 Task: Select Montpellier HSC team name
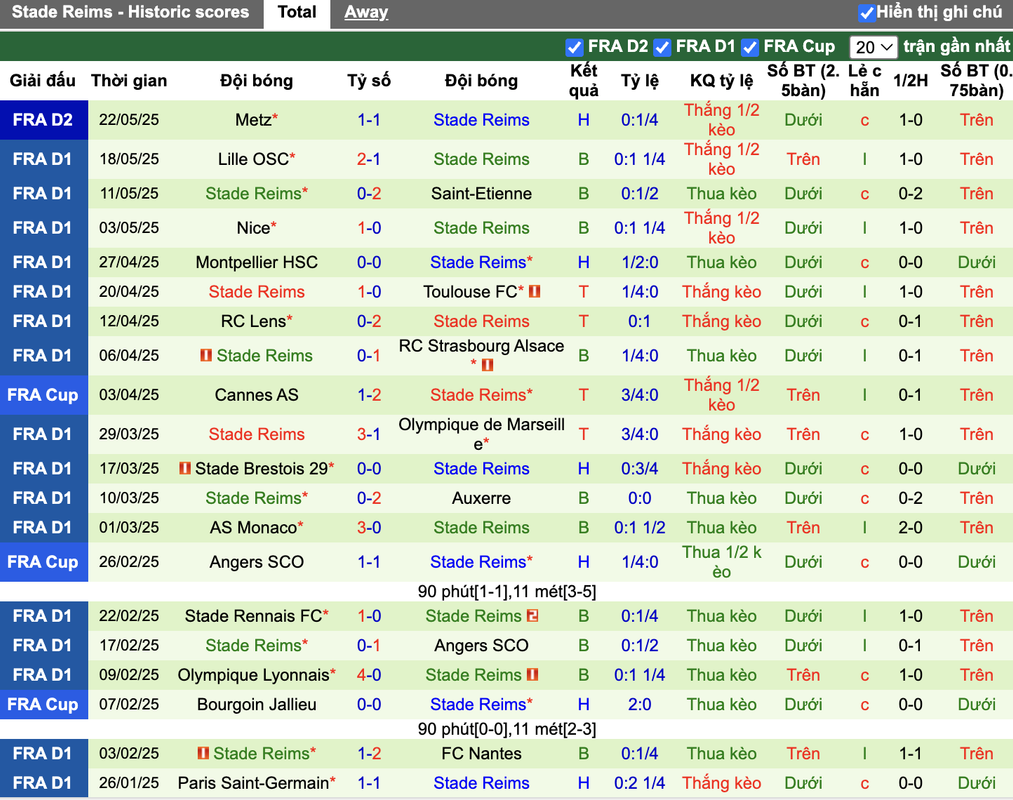click(256, 262)
